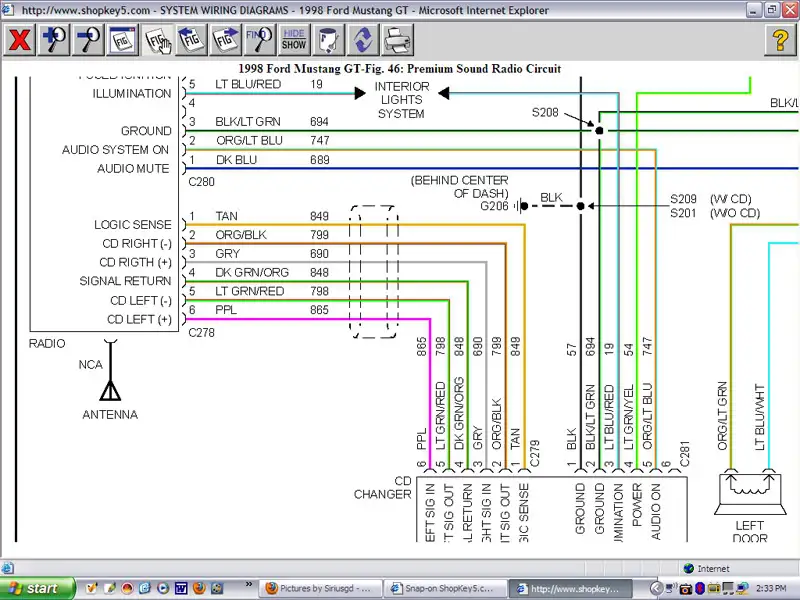This screenshot has height=600, width=800.
Task: Fit the figure to the window icon
Action: (122, 40)
